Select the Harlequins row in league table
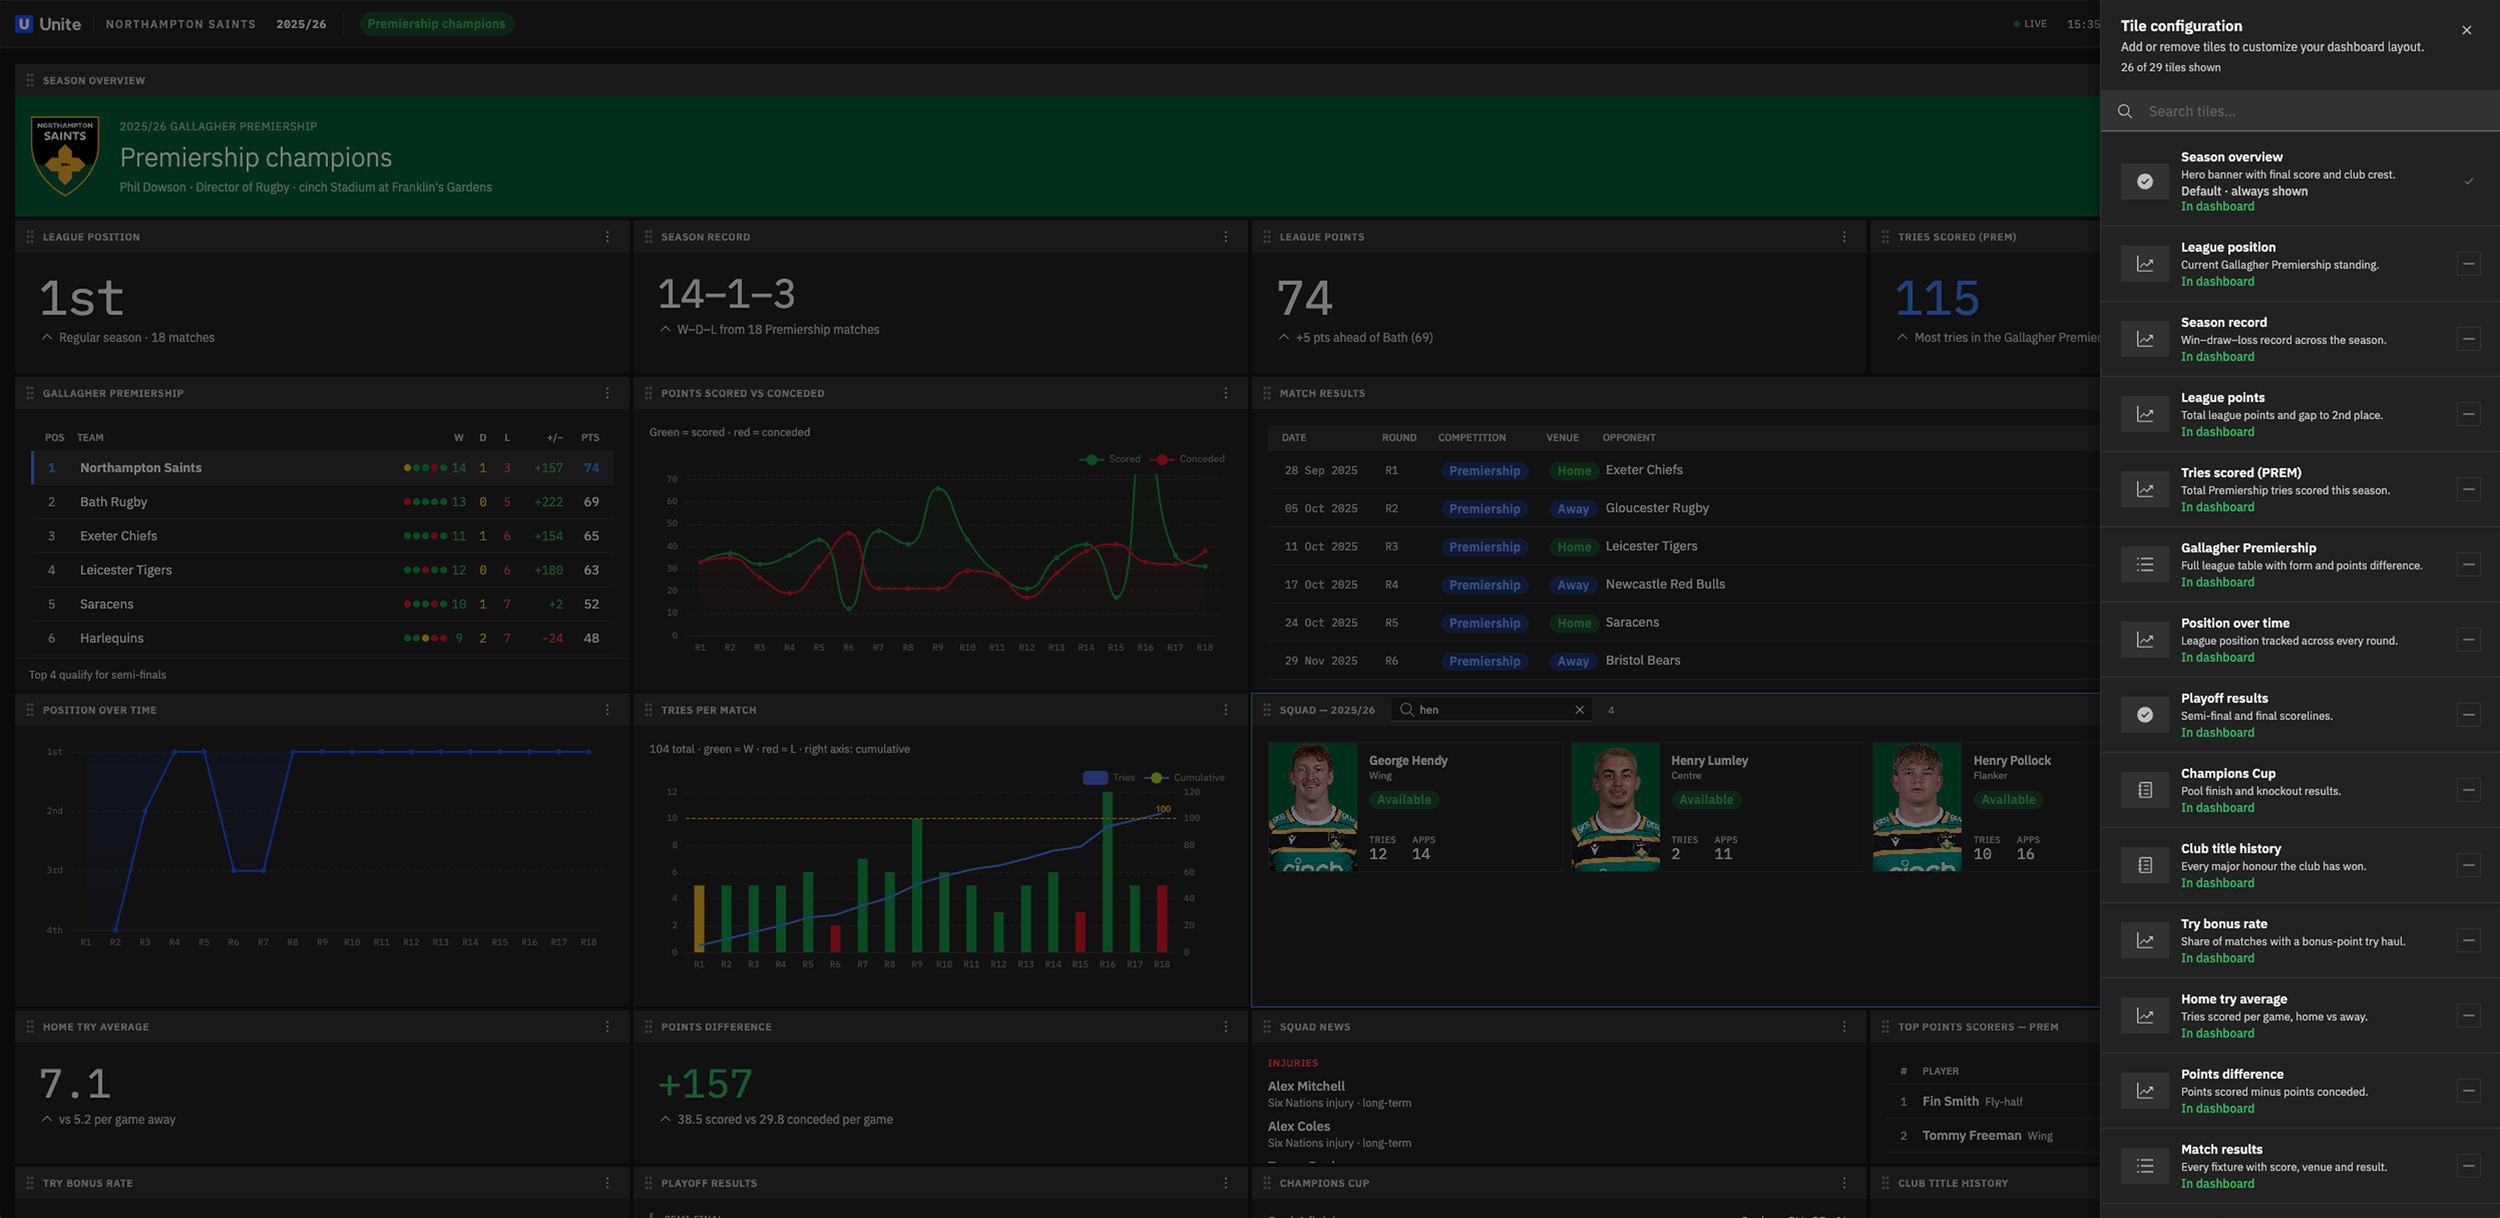Screen dimensions: 2500x1218 click(322, 638)
